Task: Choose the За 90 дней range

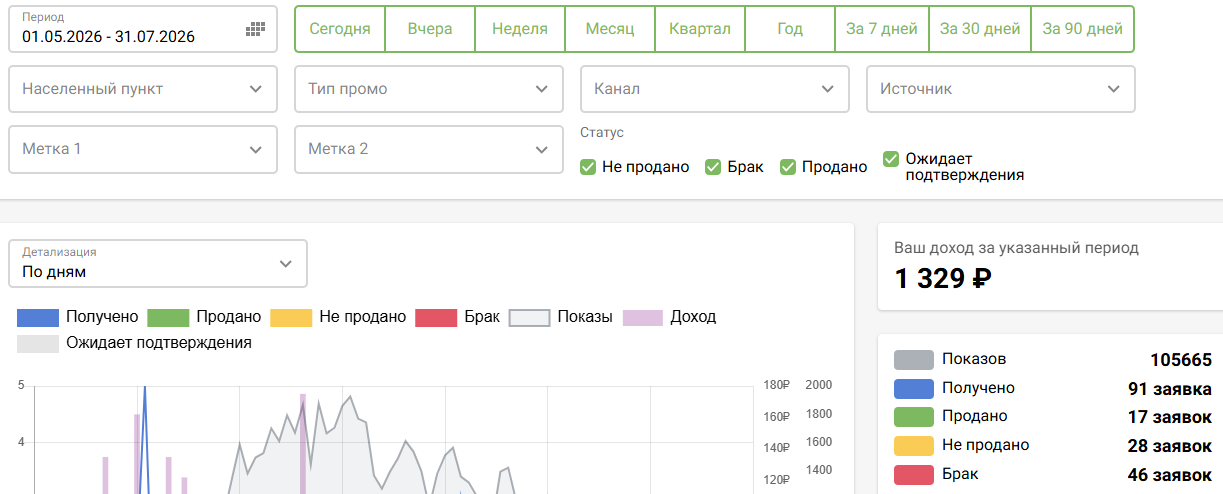Action: [x=1082, y=29]
